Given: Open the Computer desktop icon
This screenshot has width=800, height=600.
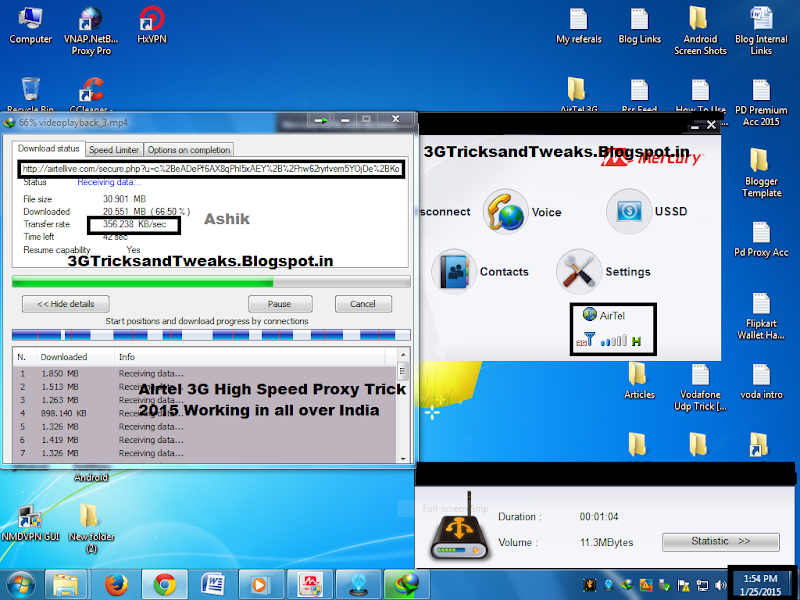Looking at the screenshot, I should (x=30, y=24).
